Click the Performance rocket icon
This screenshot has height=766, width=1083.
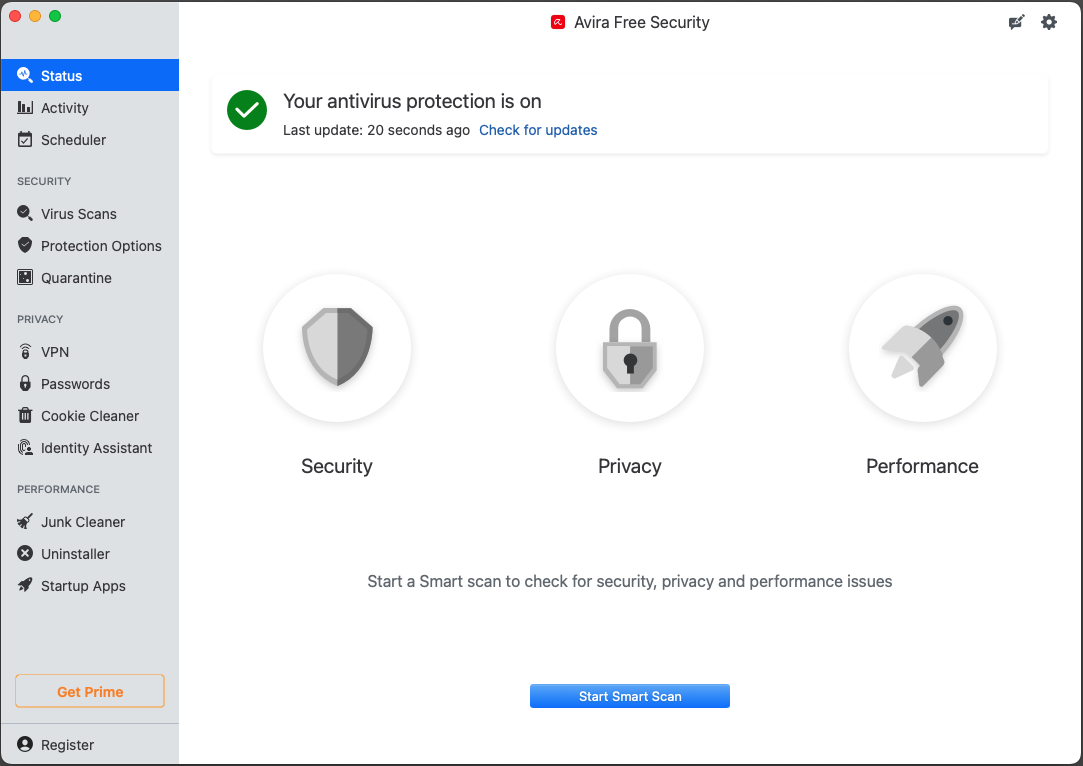tap(922, 347)
